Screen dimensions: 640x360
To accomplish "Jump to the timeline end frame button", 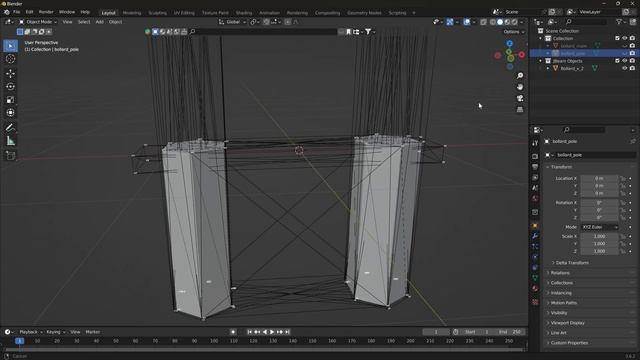I will 287,332.
